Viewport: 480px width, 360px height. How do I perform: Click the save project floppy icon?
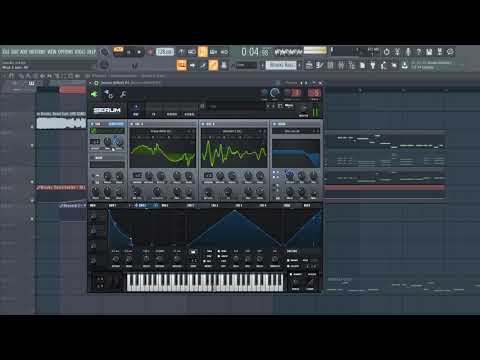coord(429,52)
